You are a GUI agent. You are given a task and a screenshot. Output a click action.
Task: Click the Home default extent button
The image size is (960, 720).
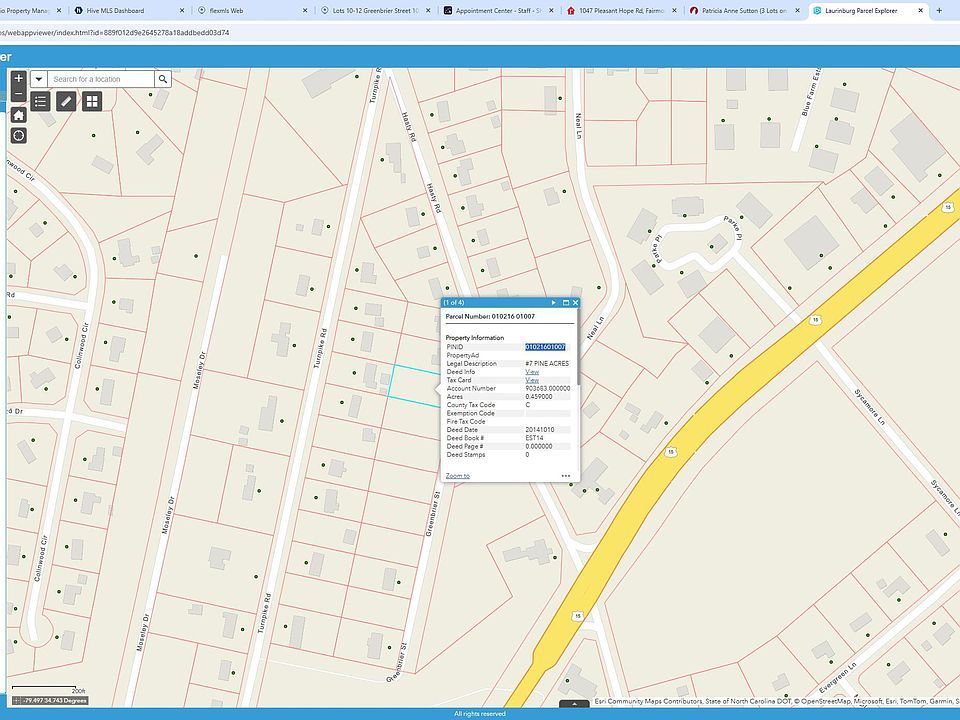coord(18,114)
